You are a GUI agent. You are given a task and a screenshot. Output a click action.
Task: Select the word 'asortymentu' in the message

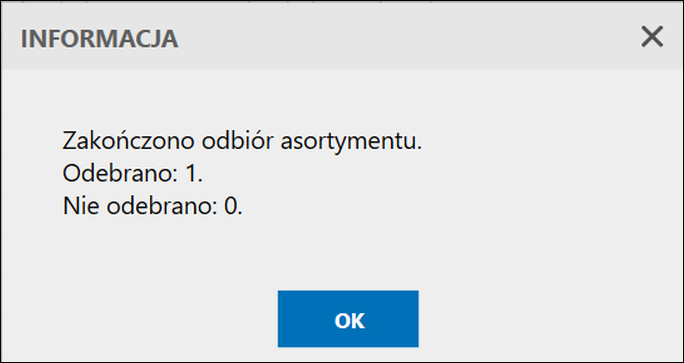pyautogui.click(x=351, y=143)
